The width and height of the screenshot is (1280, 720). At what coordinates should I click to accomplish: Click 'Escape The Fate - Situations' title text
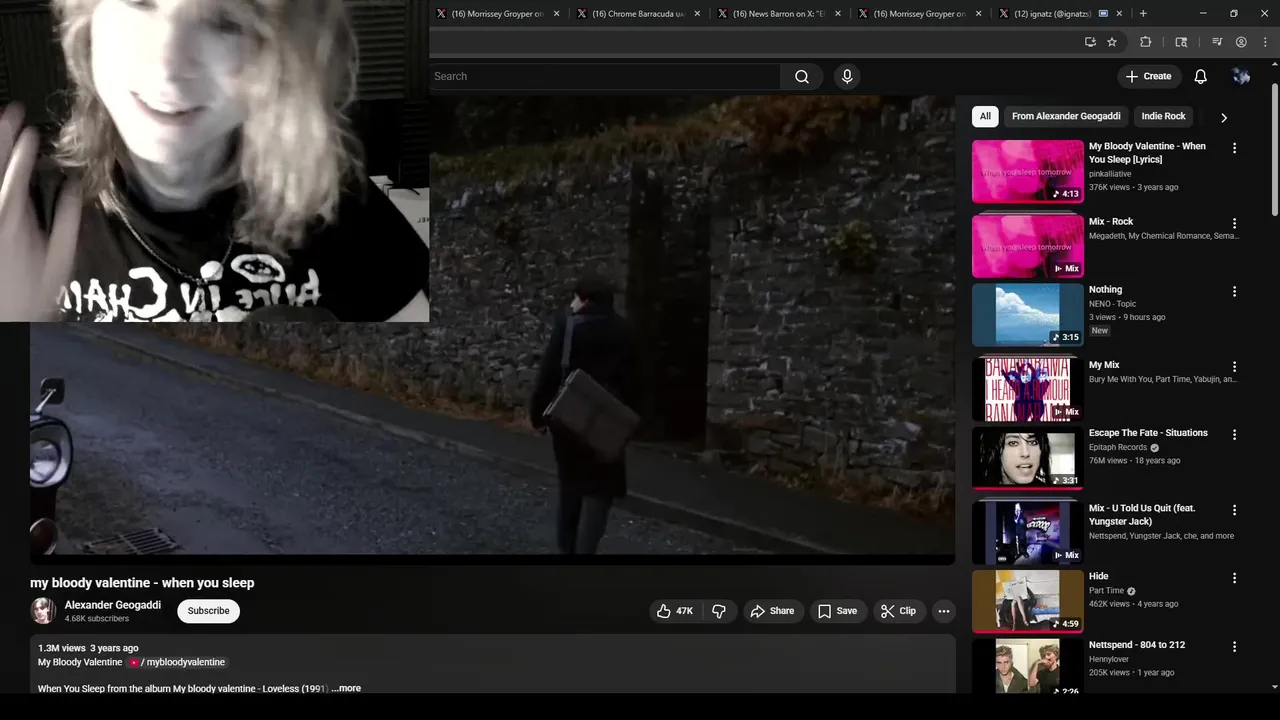coord(1148,433)
